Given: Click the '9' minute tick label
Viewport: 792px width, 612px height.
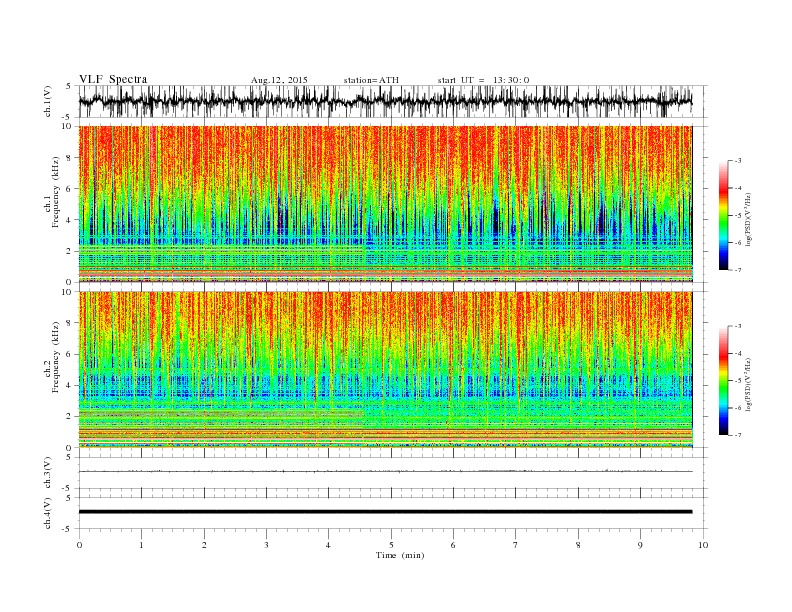Looking at the screenshot, I should (x=640, y=545).
